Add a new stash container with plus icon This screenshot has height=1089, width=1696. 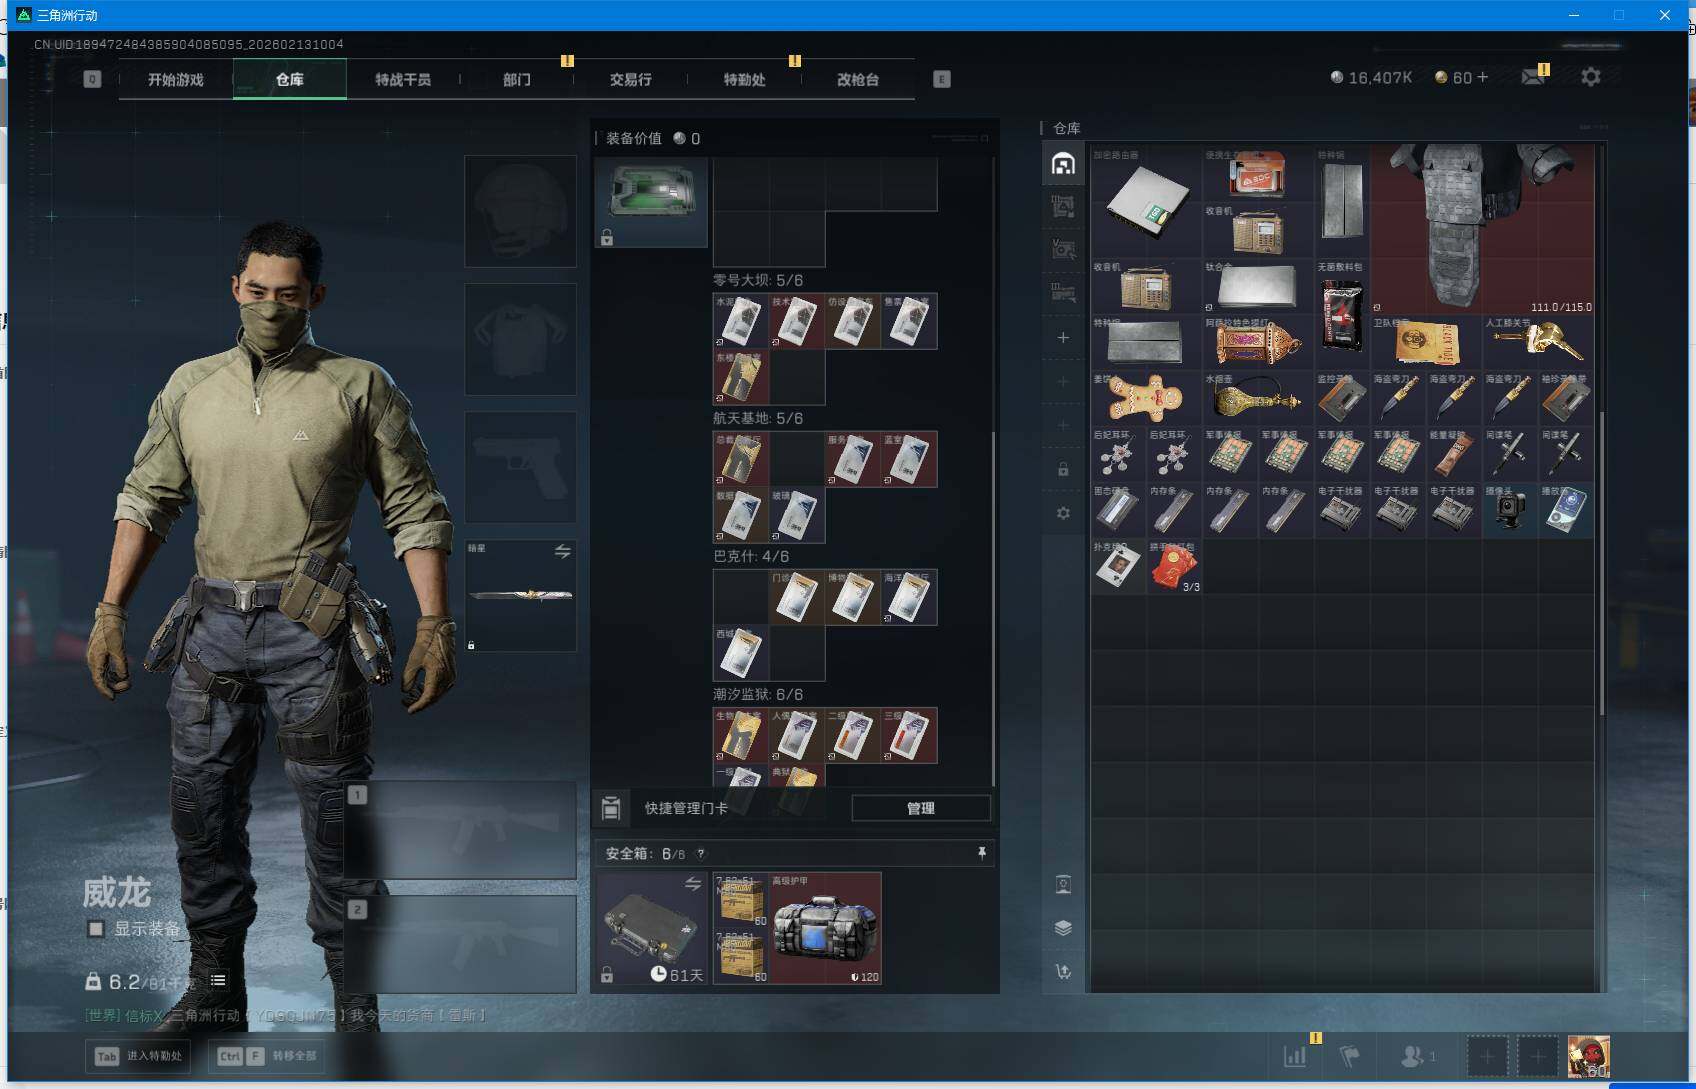tap(1063, 338)
